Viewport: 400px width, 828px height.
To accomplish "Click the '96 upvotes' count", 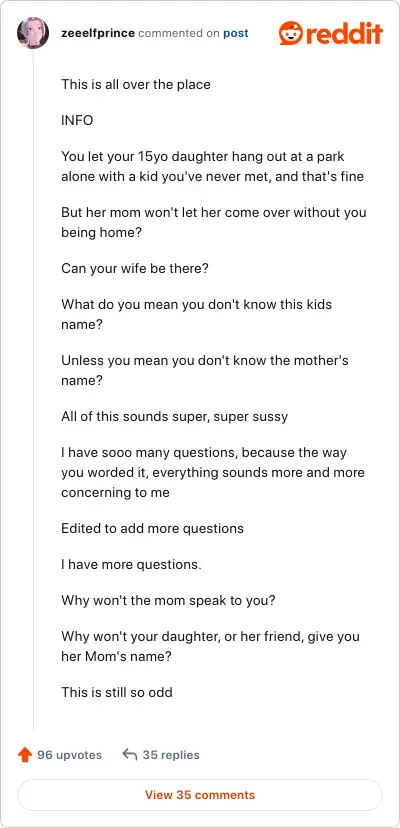I will (x=69, y=755).
